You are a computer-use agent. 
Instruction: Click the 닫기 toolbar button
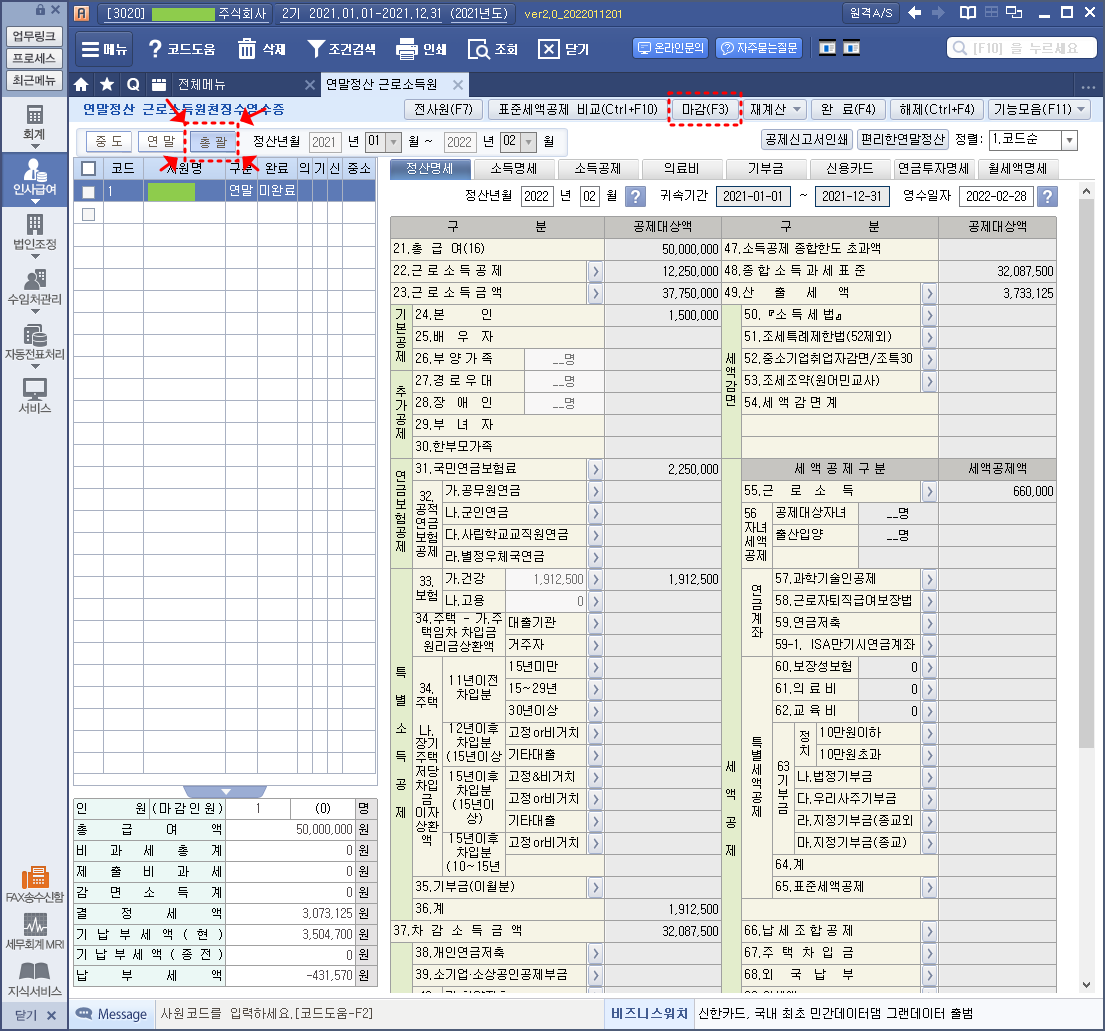(x=563, y=49)
